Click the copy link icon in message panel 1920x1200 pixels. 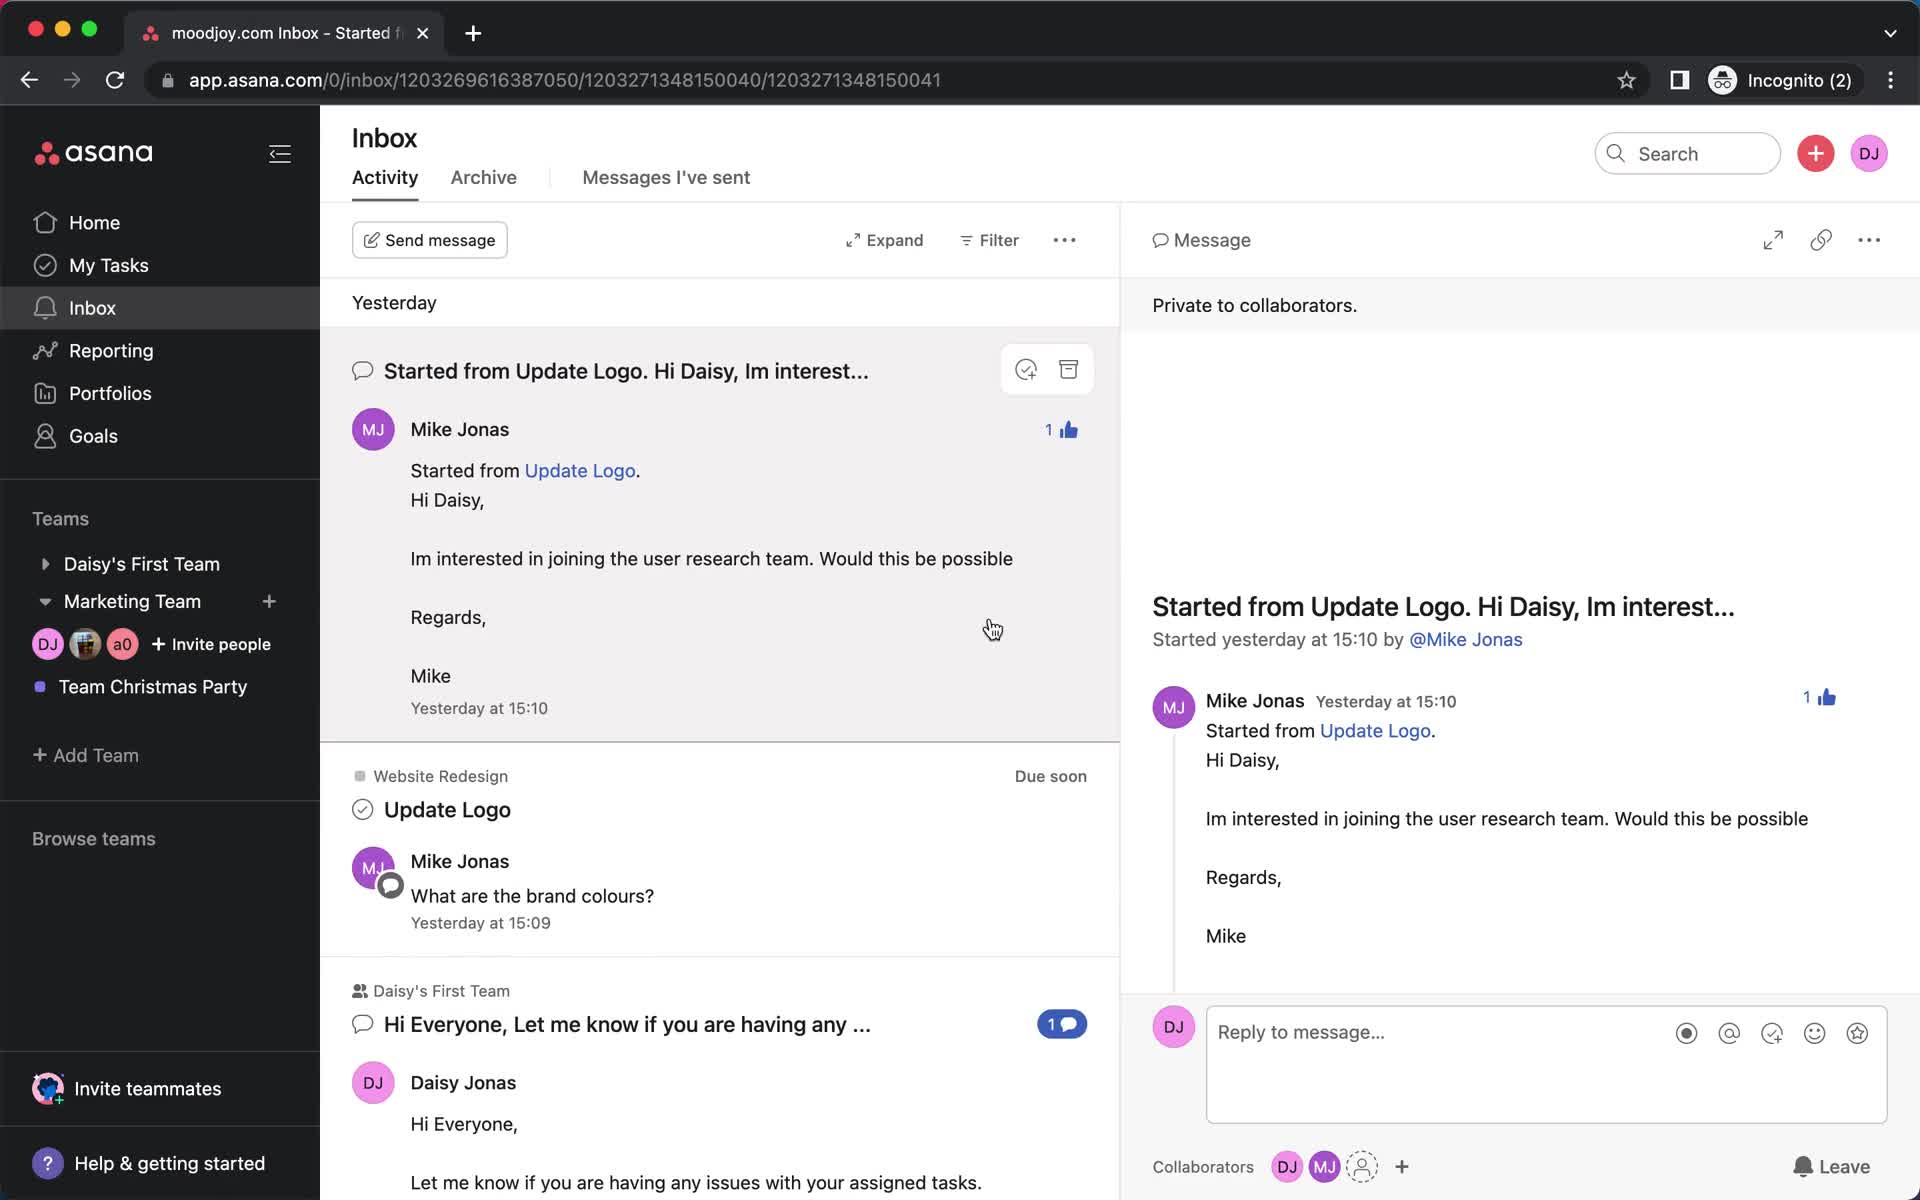(x=1820, y=239)
